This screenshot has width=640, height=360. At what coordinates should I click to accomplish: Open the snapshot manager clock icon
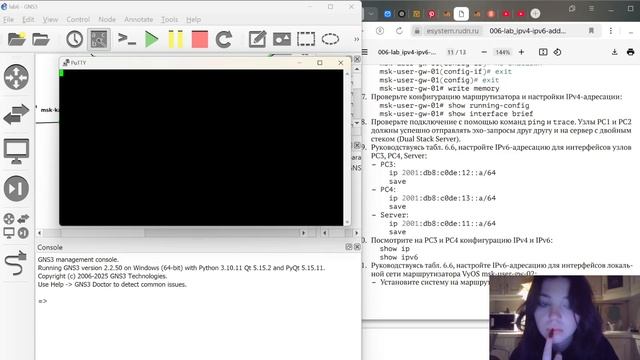[74, 39]
